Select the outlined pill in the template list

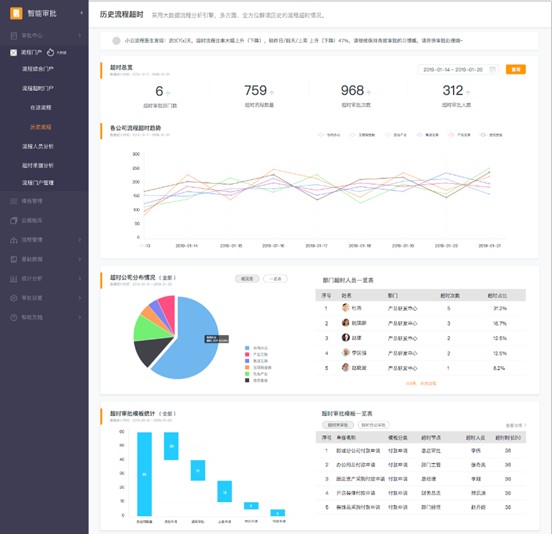point(374,425)
